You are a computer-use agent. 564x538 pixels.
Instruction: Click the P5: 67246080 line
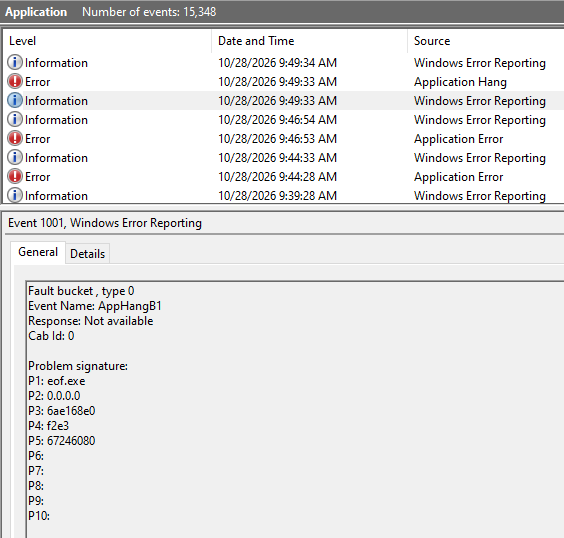[62, 441]
